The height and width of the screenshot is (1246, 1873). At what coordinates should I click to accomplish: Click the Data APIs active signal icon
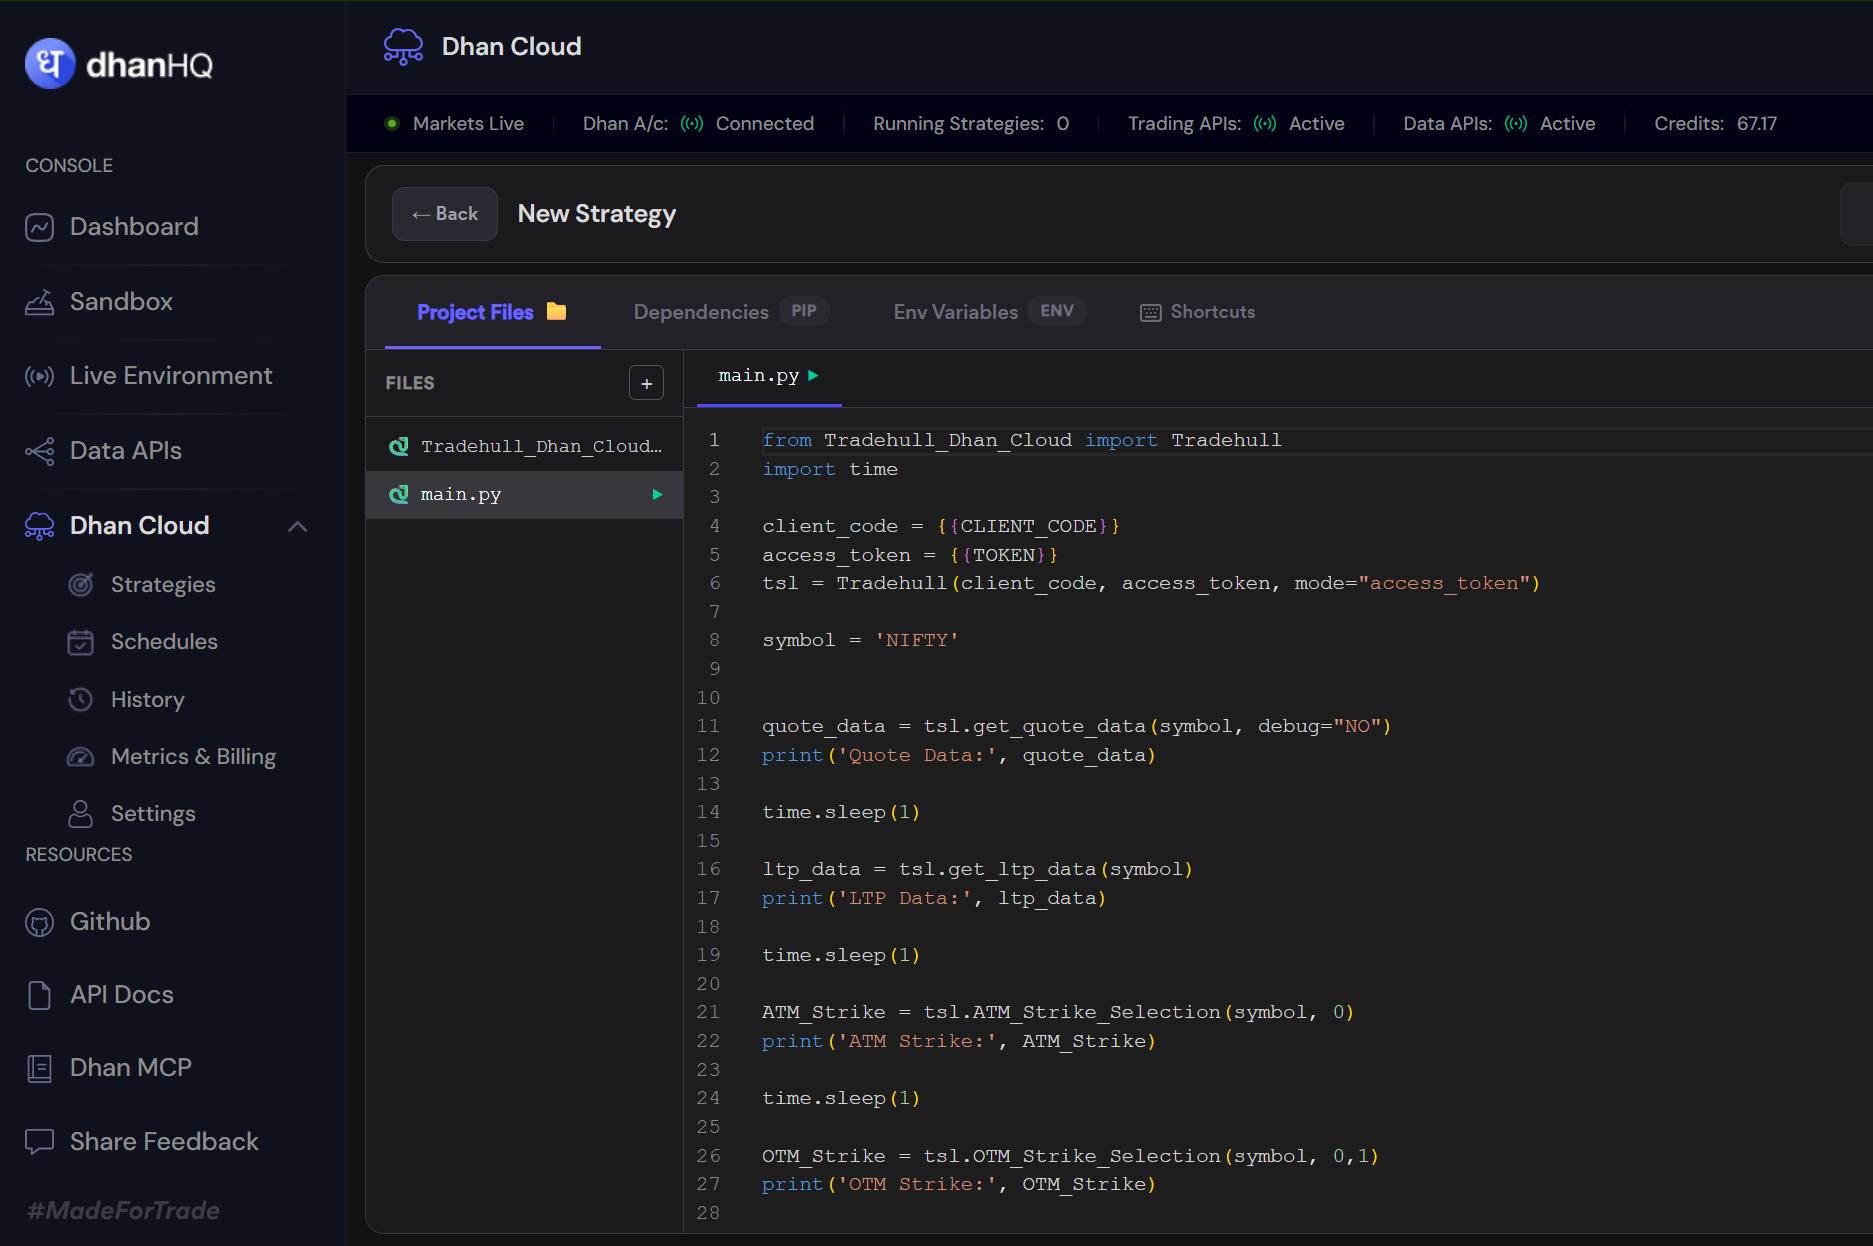(x=1516, y=124)
